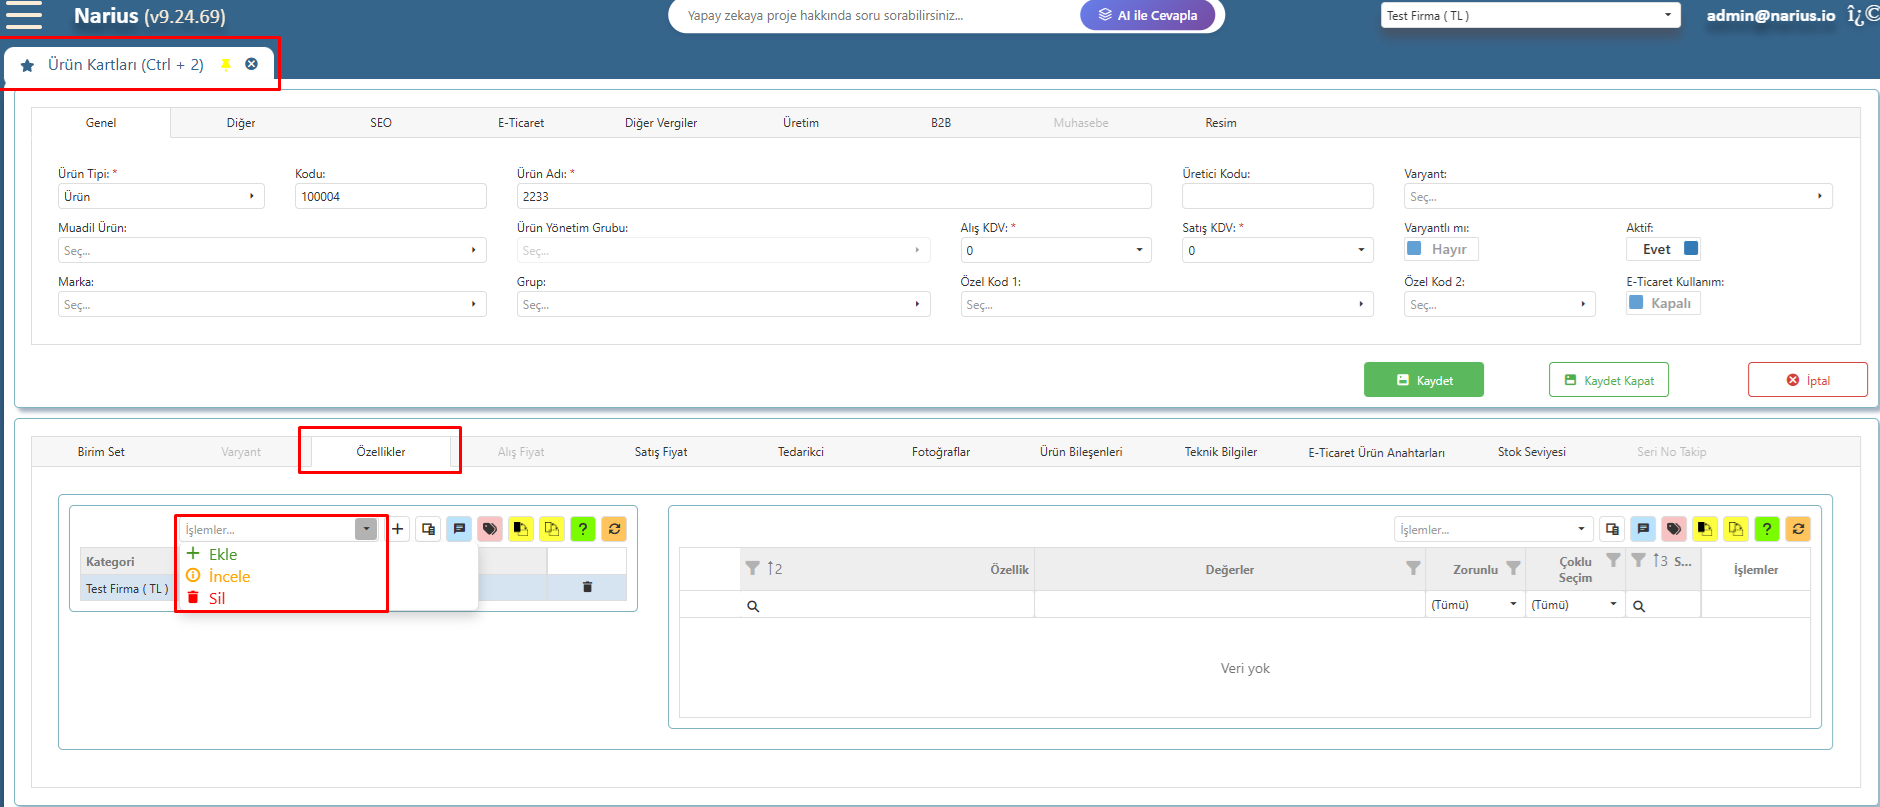Viewport: 1880px width, 807px height.
Task: Click the Üretici Kodu input field
Action: click(1278, 196)
